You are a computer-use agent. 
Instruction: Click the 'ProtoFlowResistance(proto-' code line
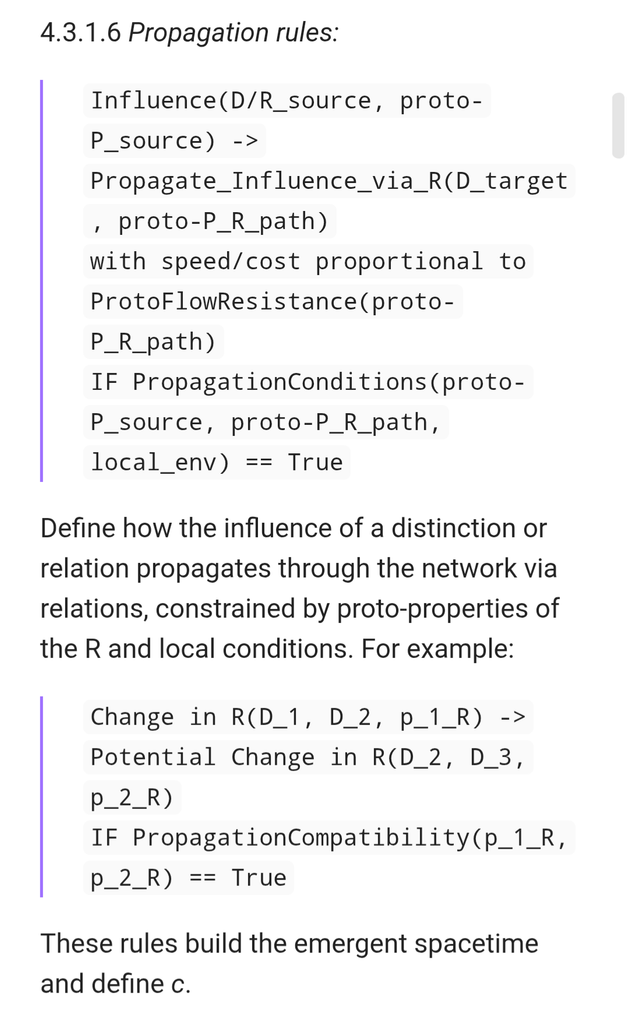pos(273,302)
